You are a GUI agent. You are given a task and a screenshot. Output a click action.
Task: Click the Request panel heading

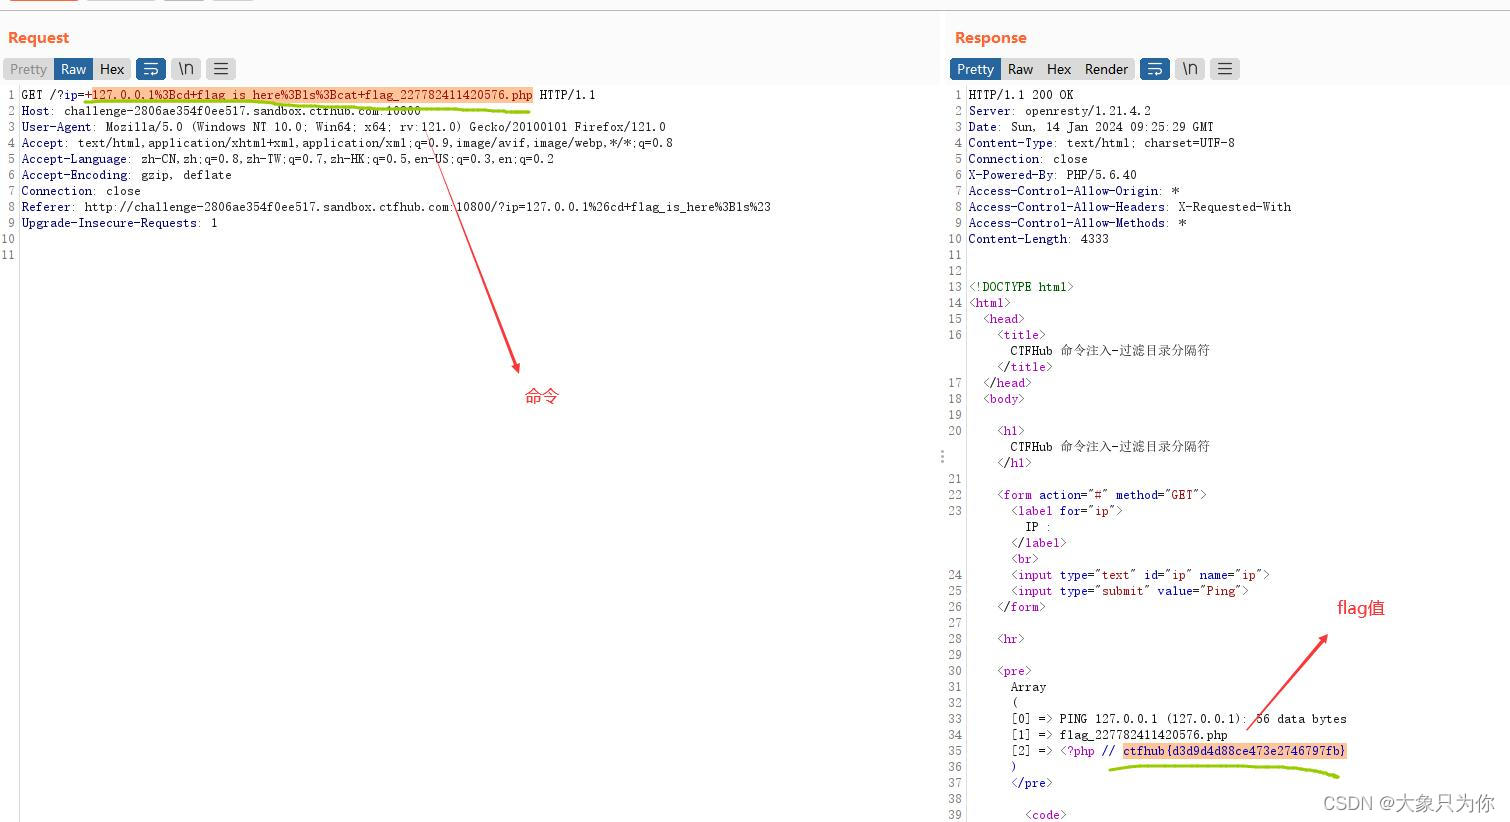coord(38,38)
